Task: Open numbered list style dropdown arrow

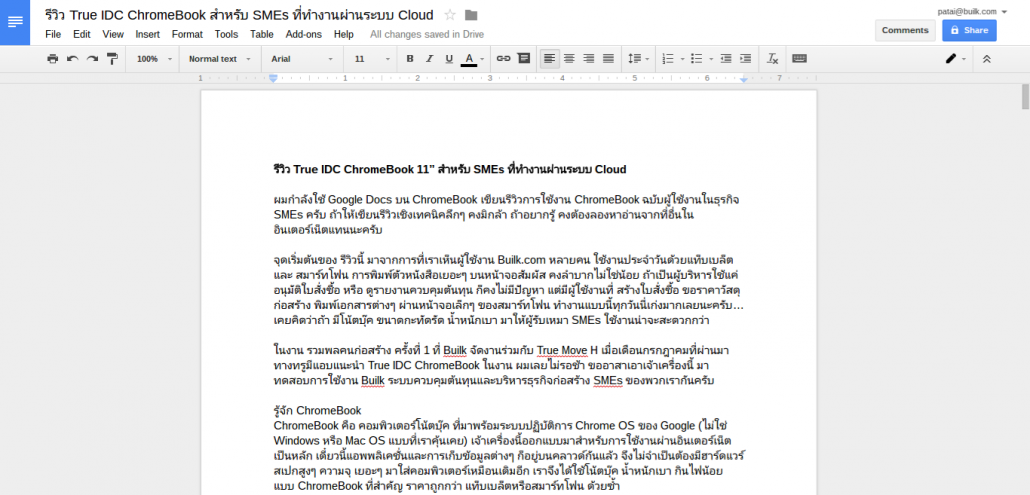Action: click(683, 59)
